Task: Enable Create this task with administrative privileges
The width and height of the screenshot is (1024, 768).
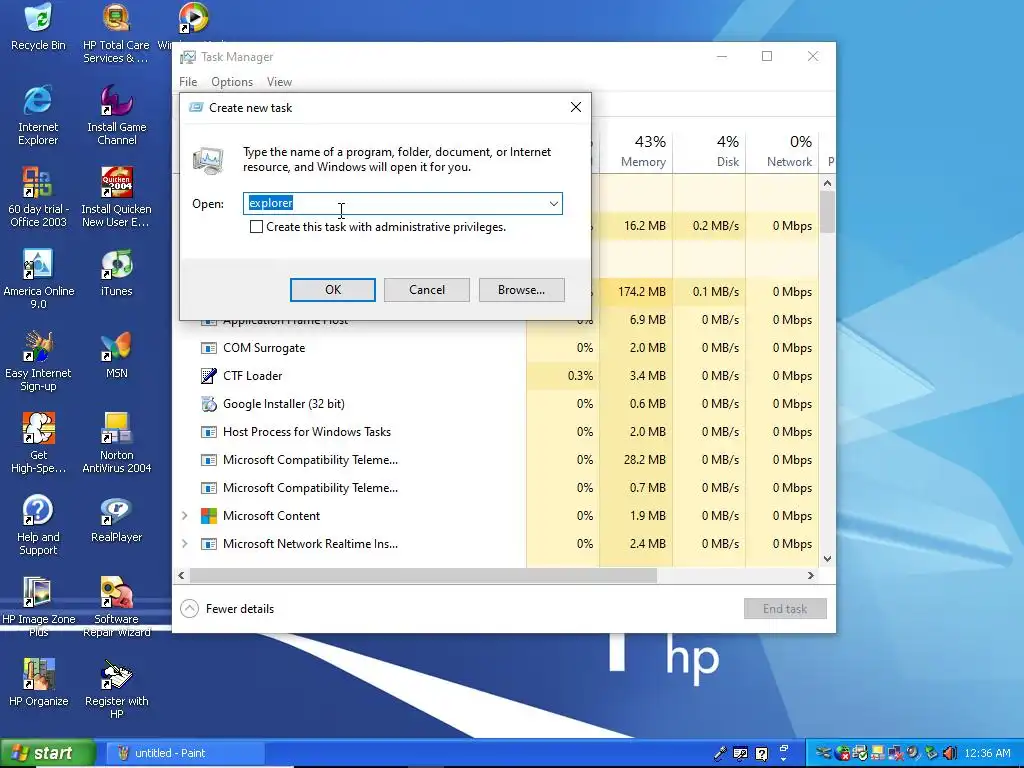Action: tap(257, 227)
